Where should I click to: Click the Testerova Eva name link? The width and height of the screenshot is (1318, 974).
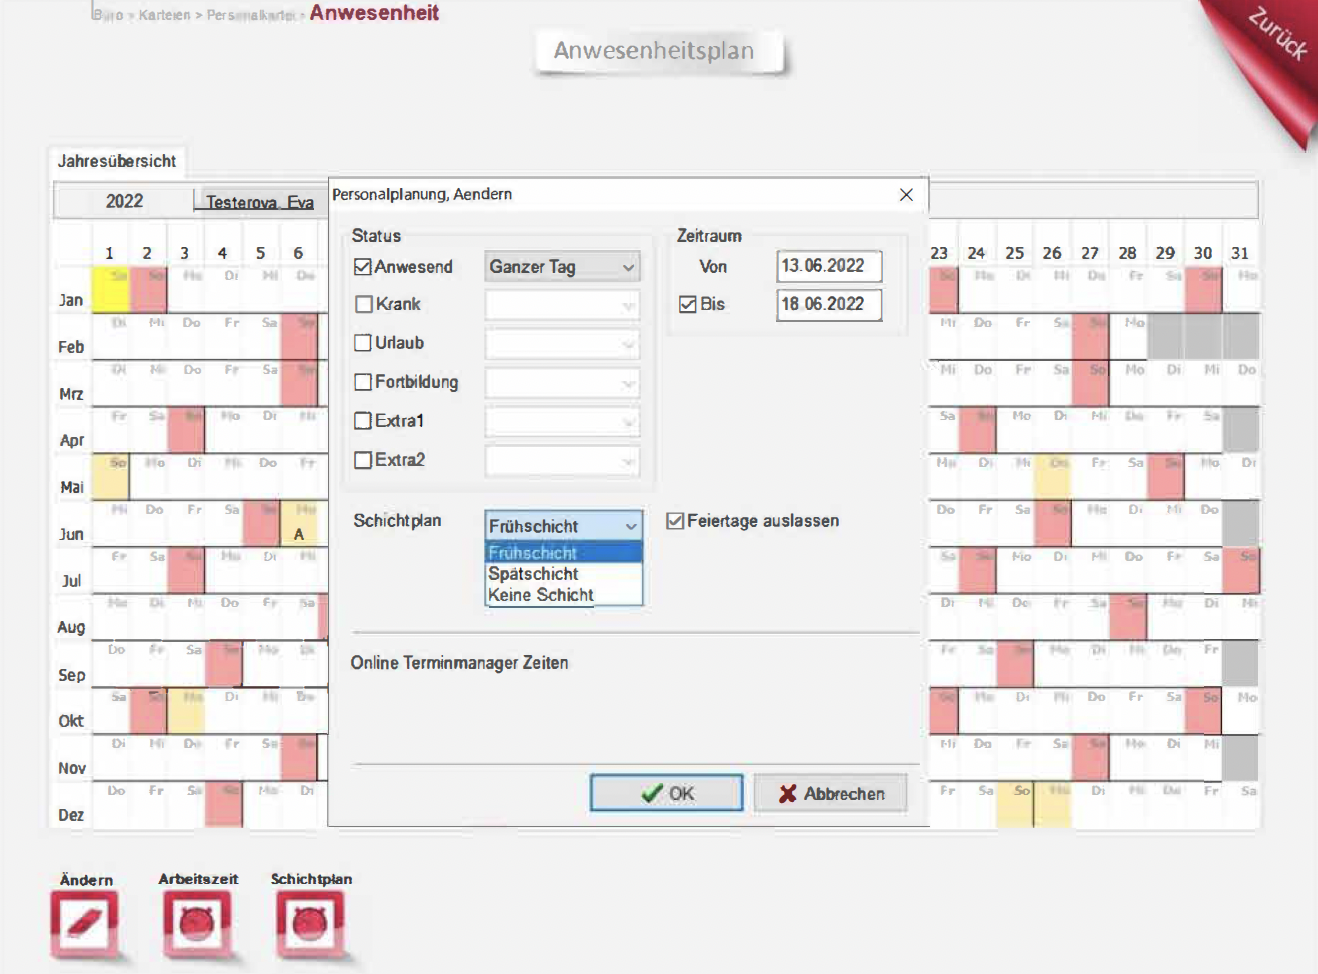tap(260, 202)
